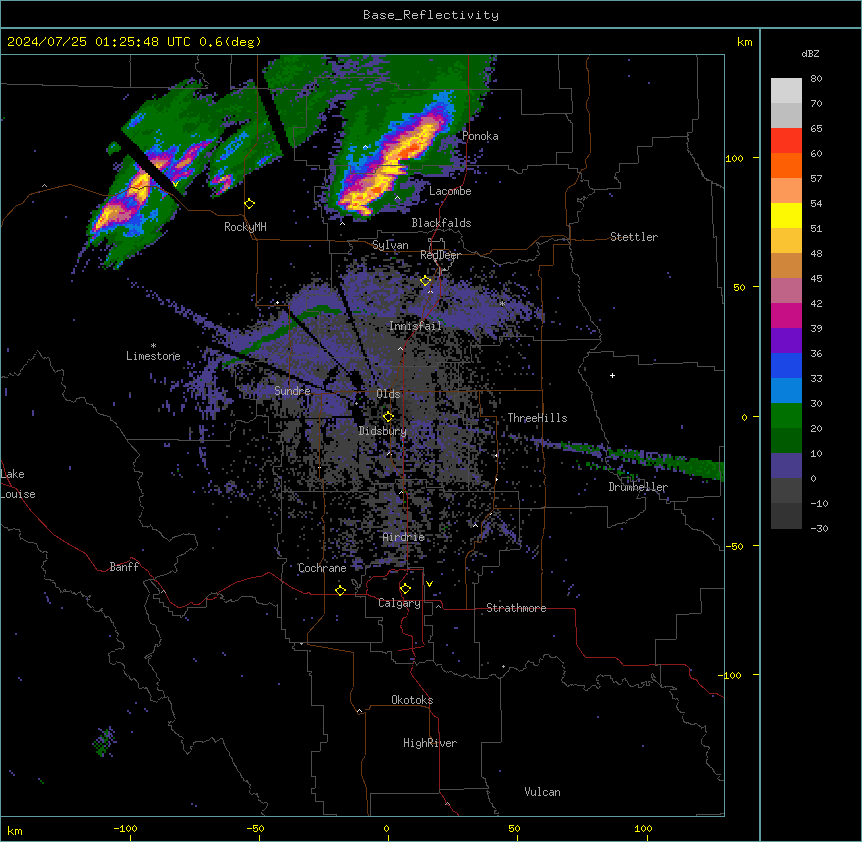The height and width of the screenshot is (842, 862).
Task: Click the yellow diamond marker beside RockyMH
Action: [250, 204]
